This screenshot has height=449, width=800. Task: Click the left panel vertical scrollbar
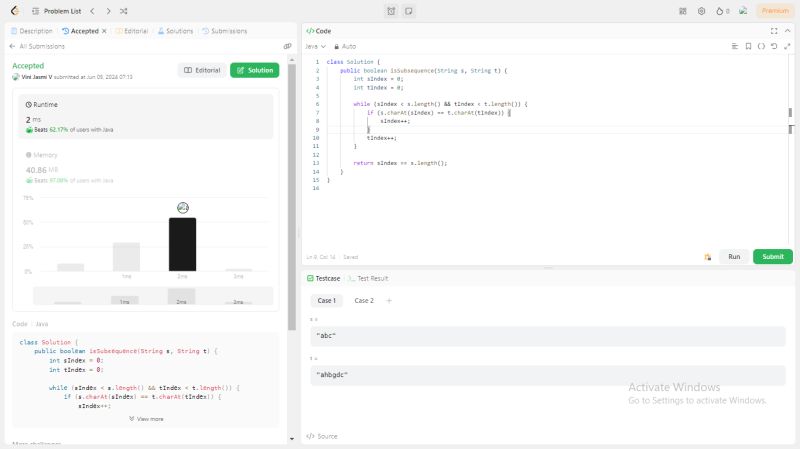(x=292, y=197)
